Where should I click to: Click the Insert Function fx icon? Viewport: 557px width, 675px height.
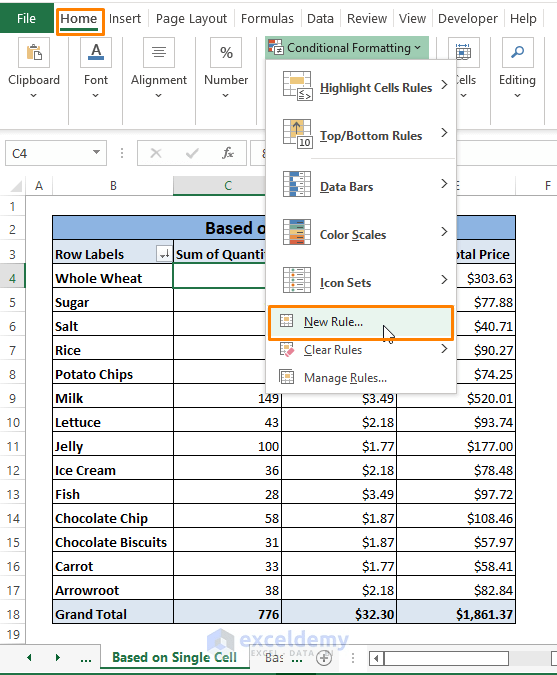[228, 153]
